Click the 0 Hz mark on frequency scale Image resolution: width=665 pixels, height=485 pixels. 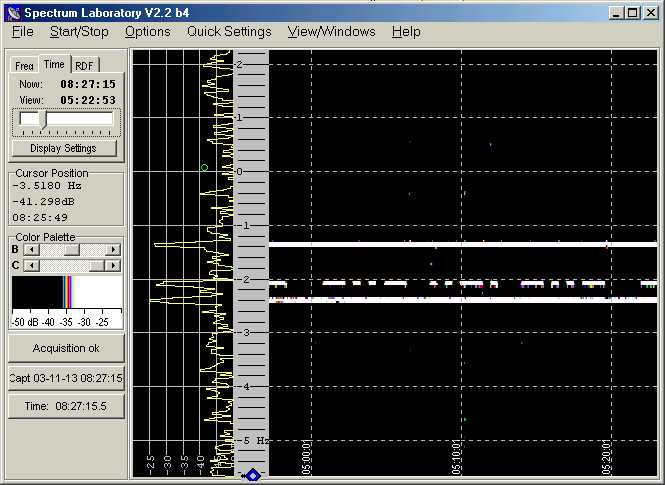(x=240, y=172)
